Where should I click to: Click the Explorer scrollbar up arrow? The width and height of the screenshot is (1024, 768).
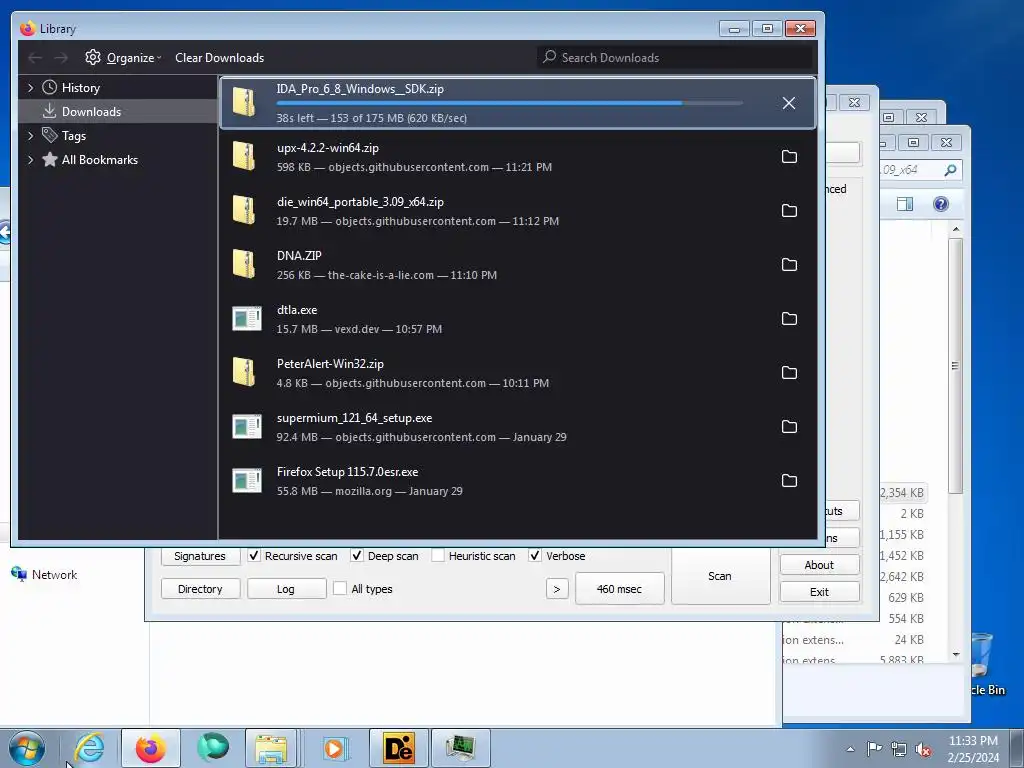956,229
